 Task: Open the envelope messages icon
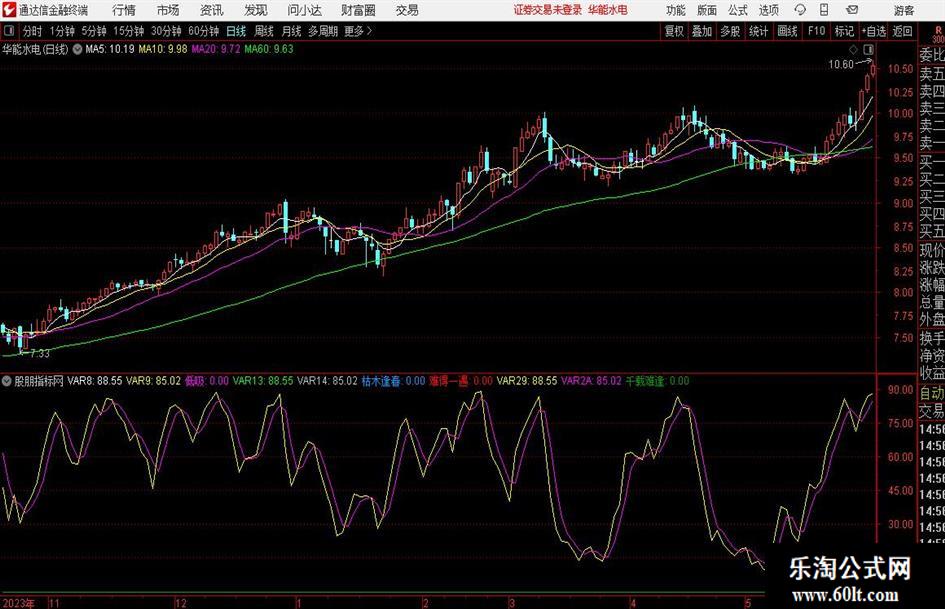click(x=852, y=10)
